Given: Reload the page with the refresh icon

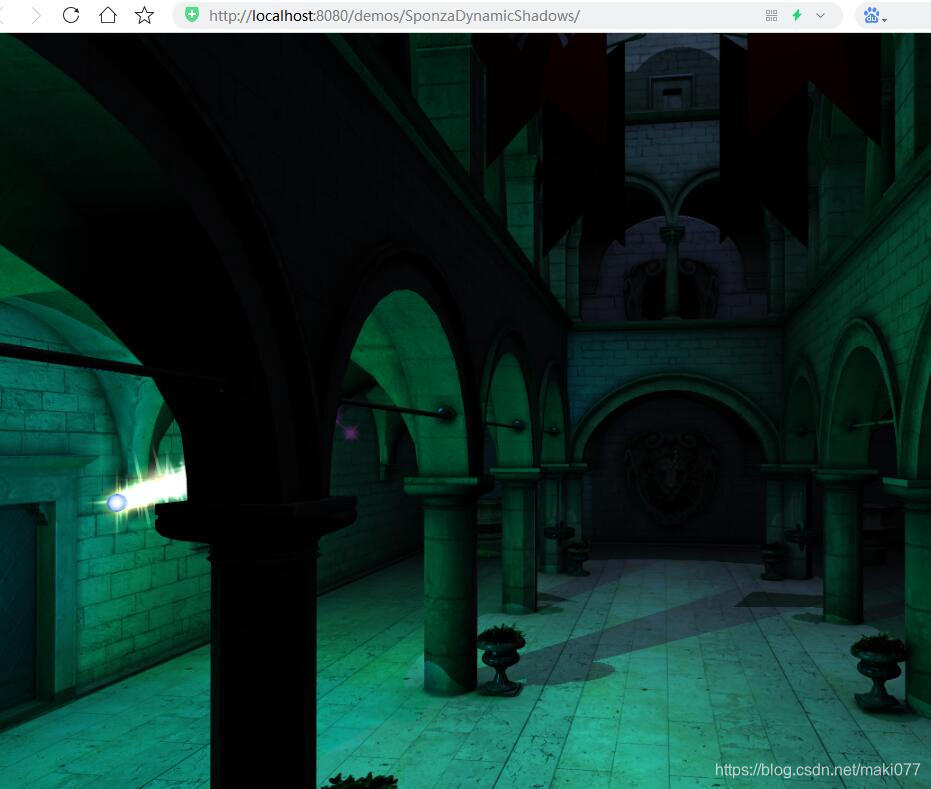Looking at the screenshot, I should (x=71, y=15).
